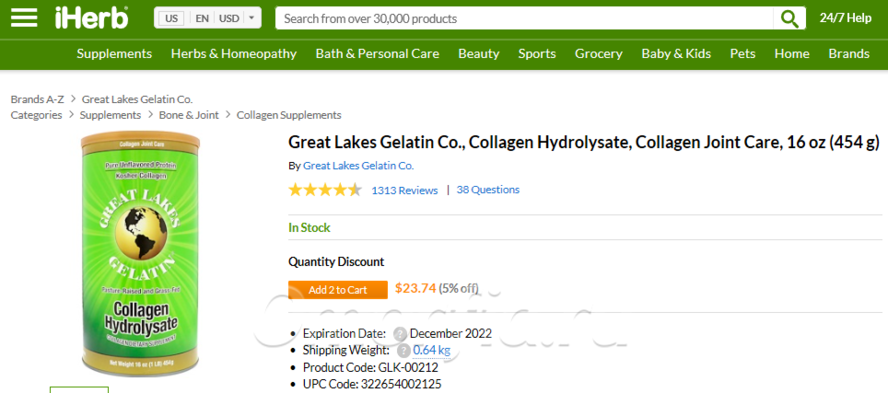Open the 38 Questions link
The height and width of the screenshot is (393, 888).
[x=488, y=190]
